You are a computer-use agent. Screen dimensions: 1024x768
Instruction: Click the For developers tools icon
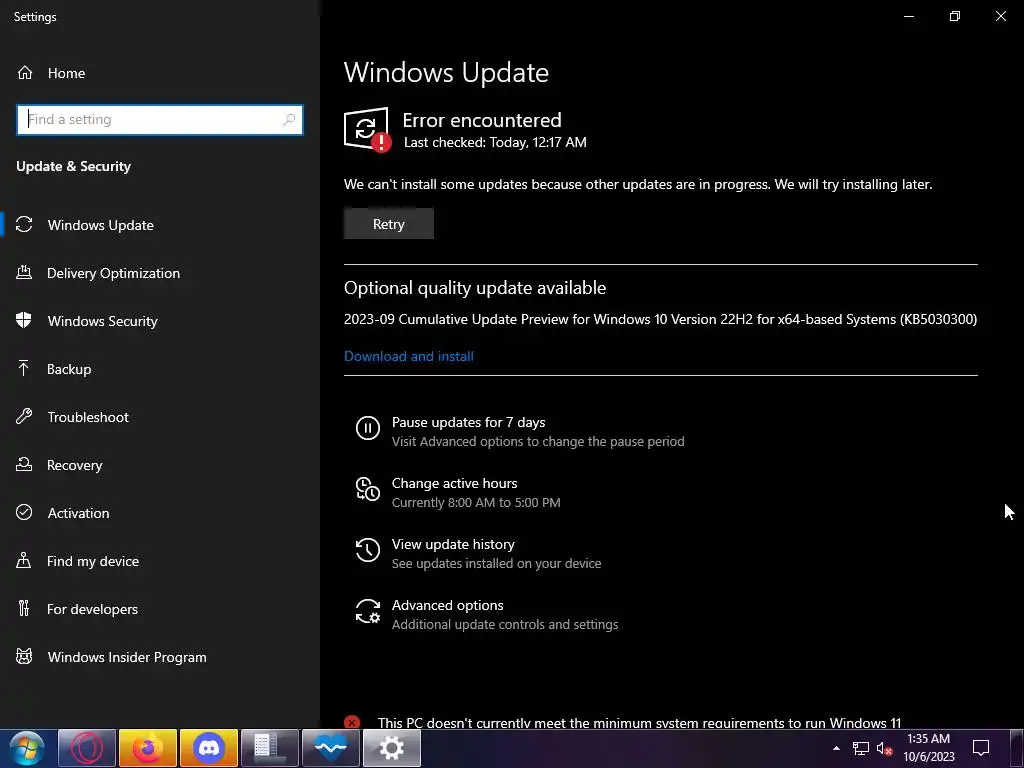[24, 609]
